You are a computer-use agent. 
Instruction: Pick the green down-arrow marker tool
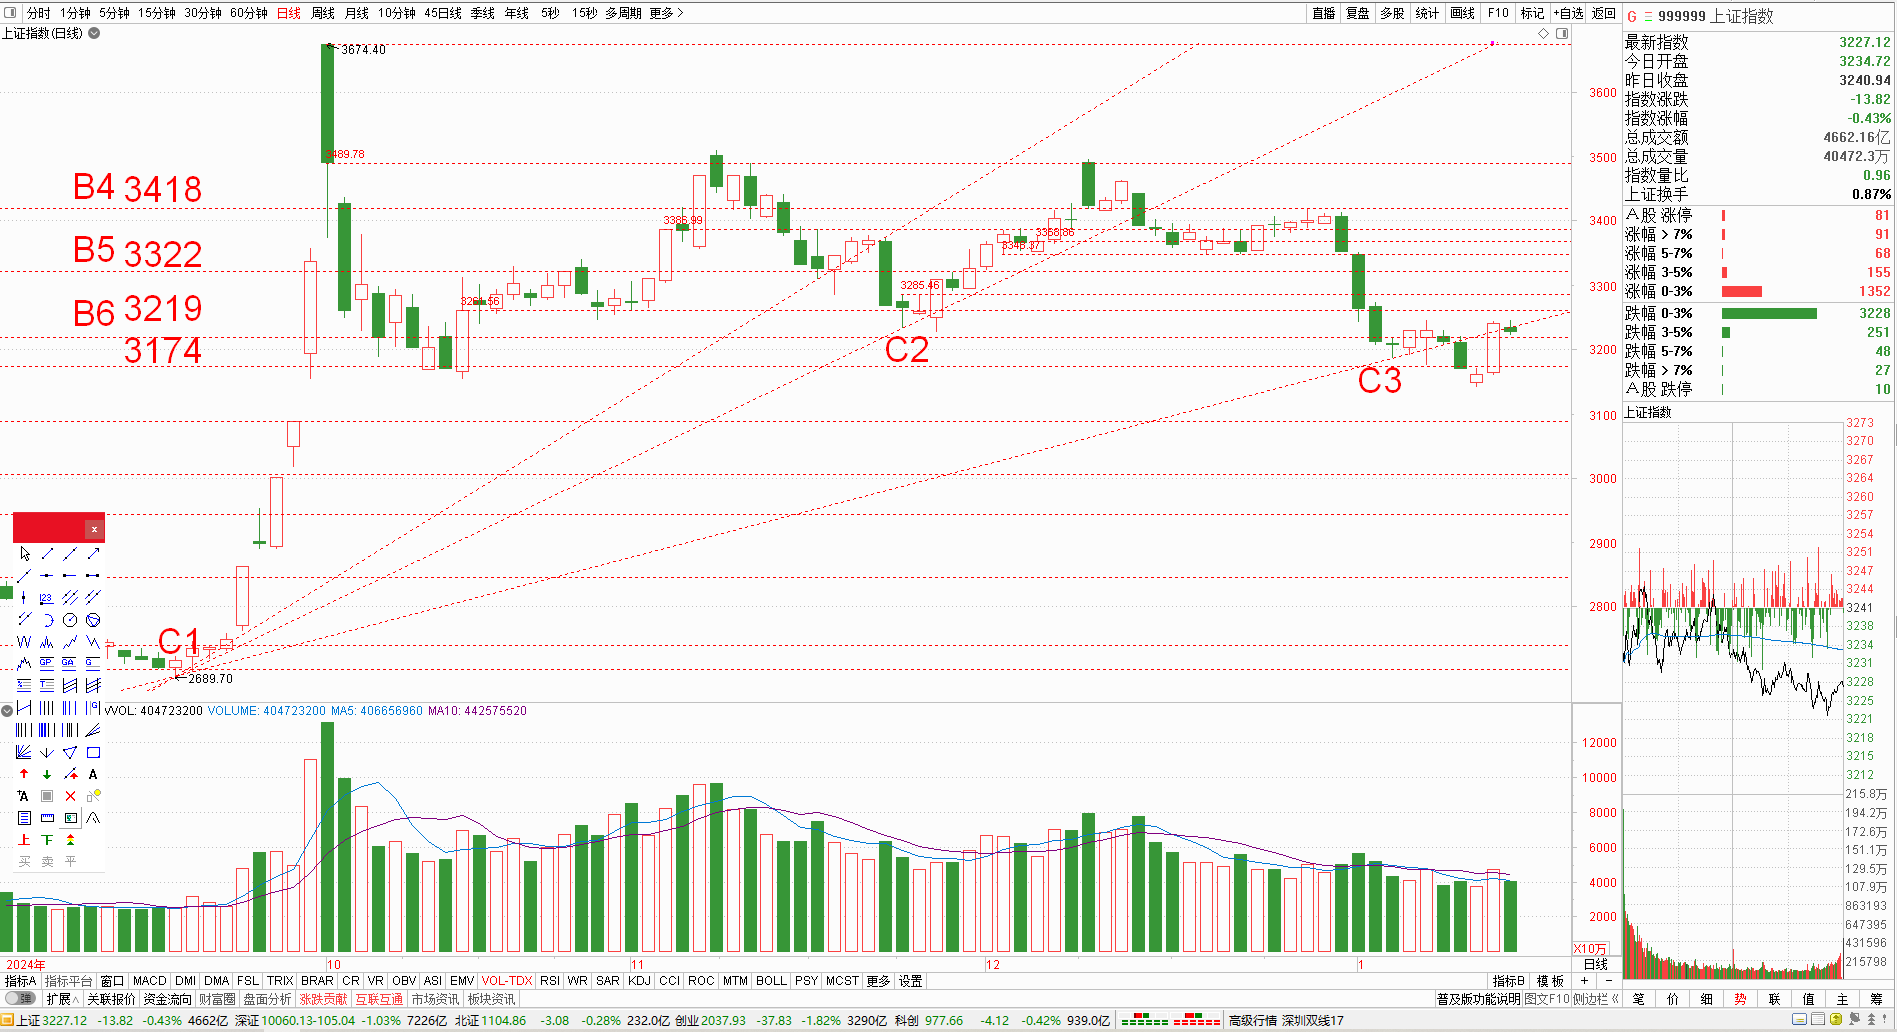[x=47, y=775]
